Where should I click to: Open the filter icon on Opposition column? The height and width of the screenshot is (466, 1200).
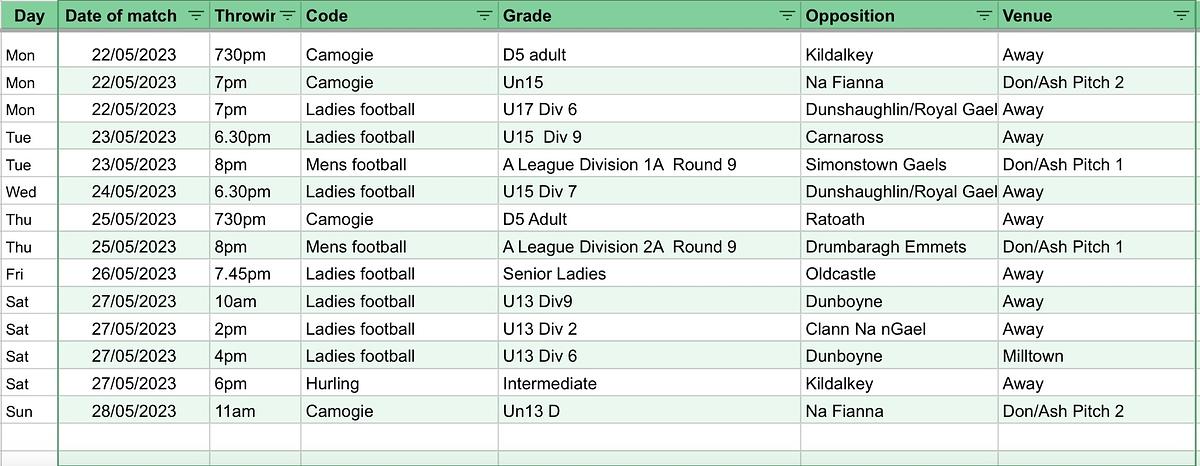coord(985,16)
